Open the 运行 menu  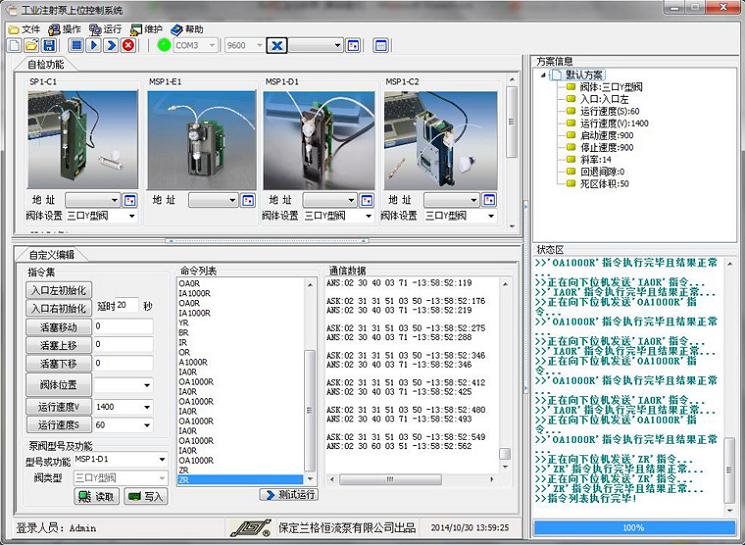click(105, 29)
